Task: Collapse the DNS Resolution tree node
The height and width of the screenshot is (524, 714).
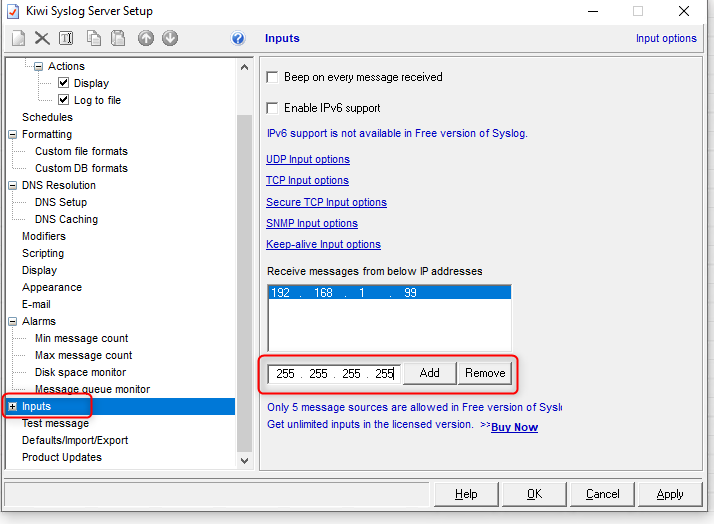Action: click(13, 185)
